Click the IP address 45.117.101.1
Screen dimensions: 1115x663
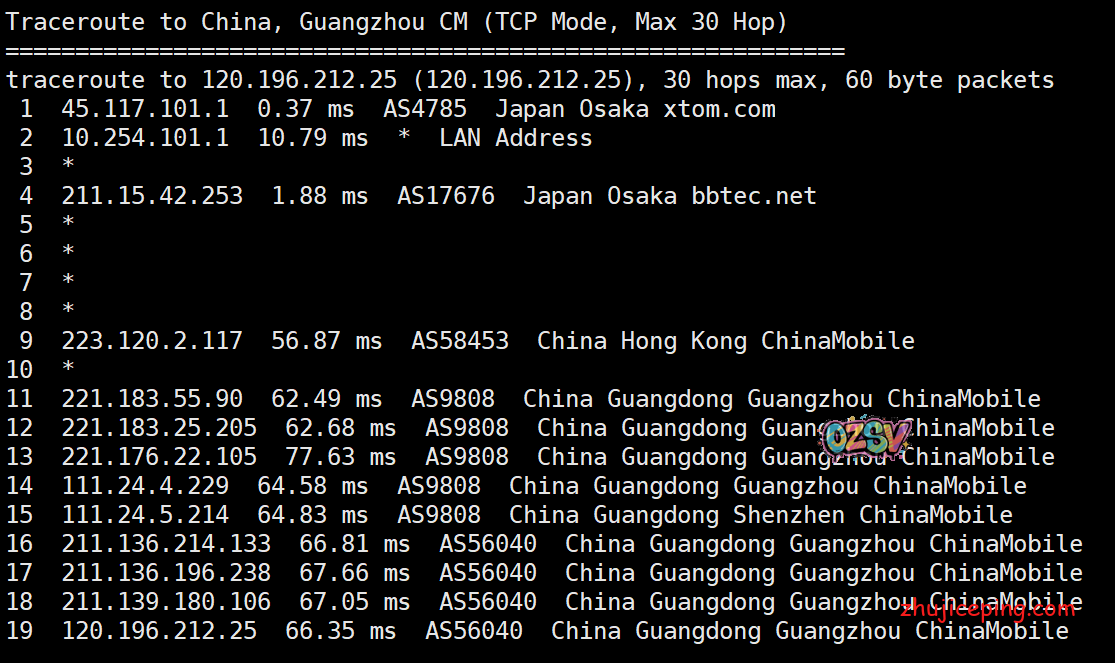(145, 109)
